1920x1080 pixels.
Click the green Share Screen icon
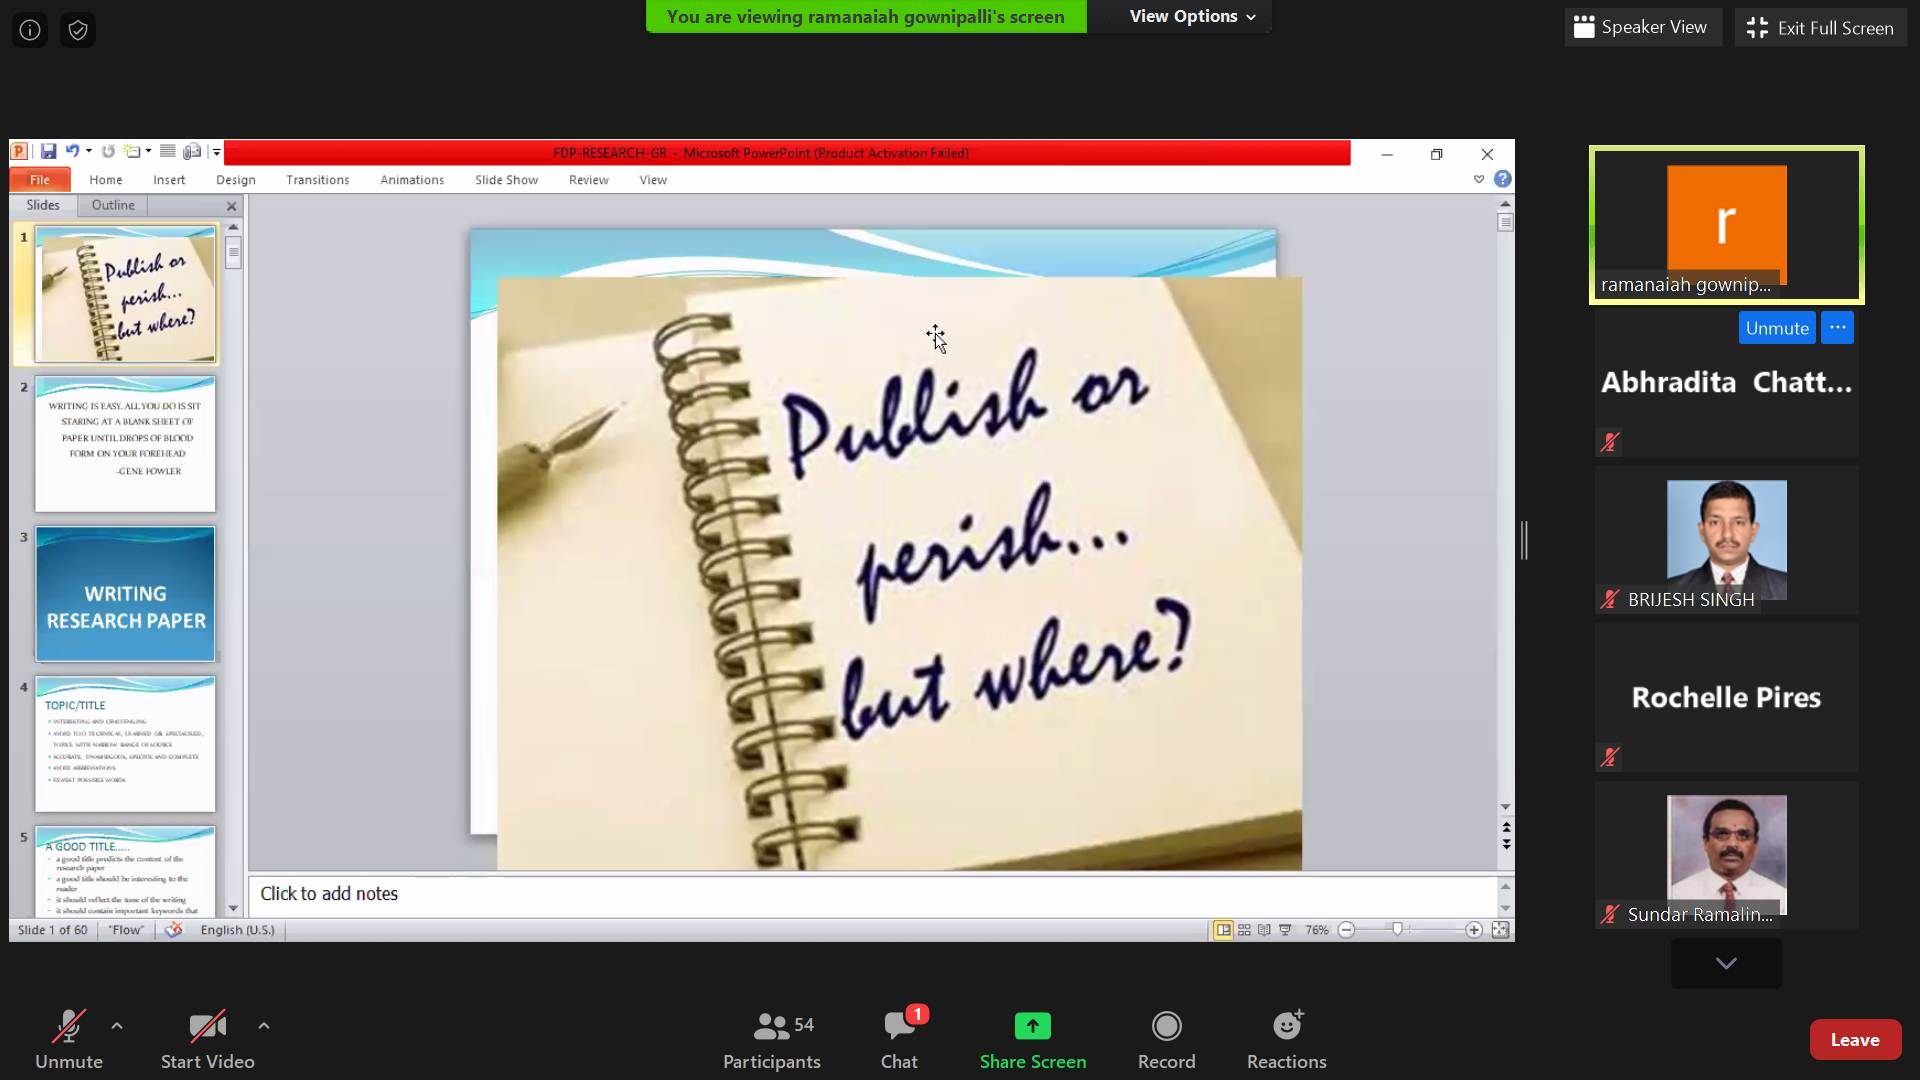[1032, 1026]
